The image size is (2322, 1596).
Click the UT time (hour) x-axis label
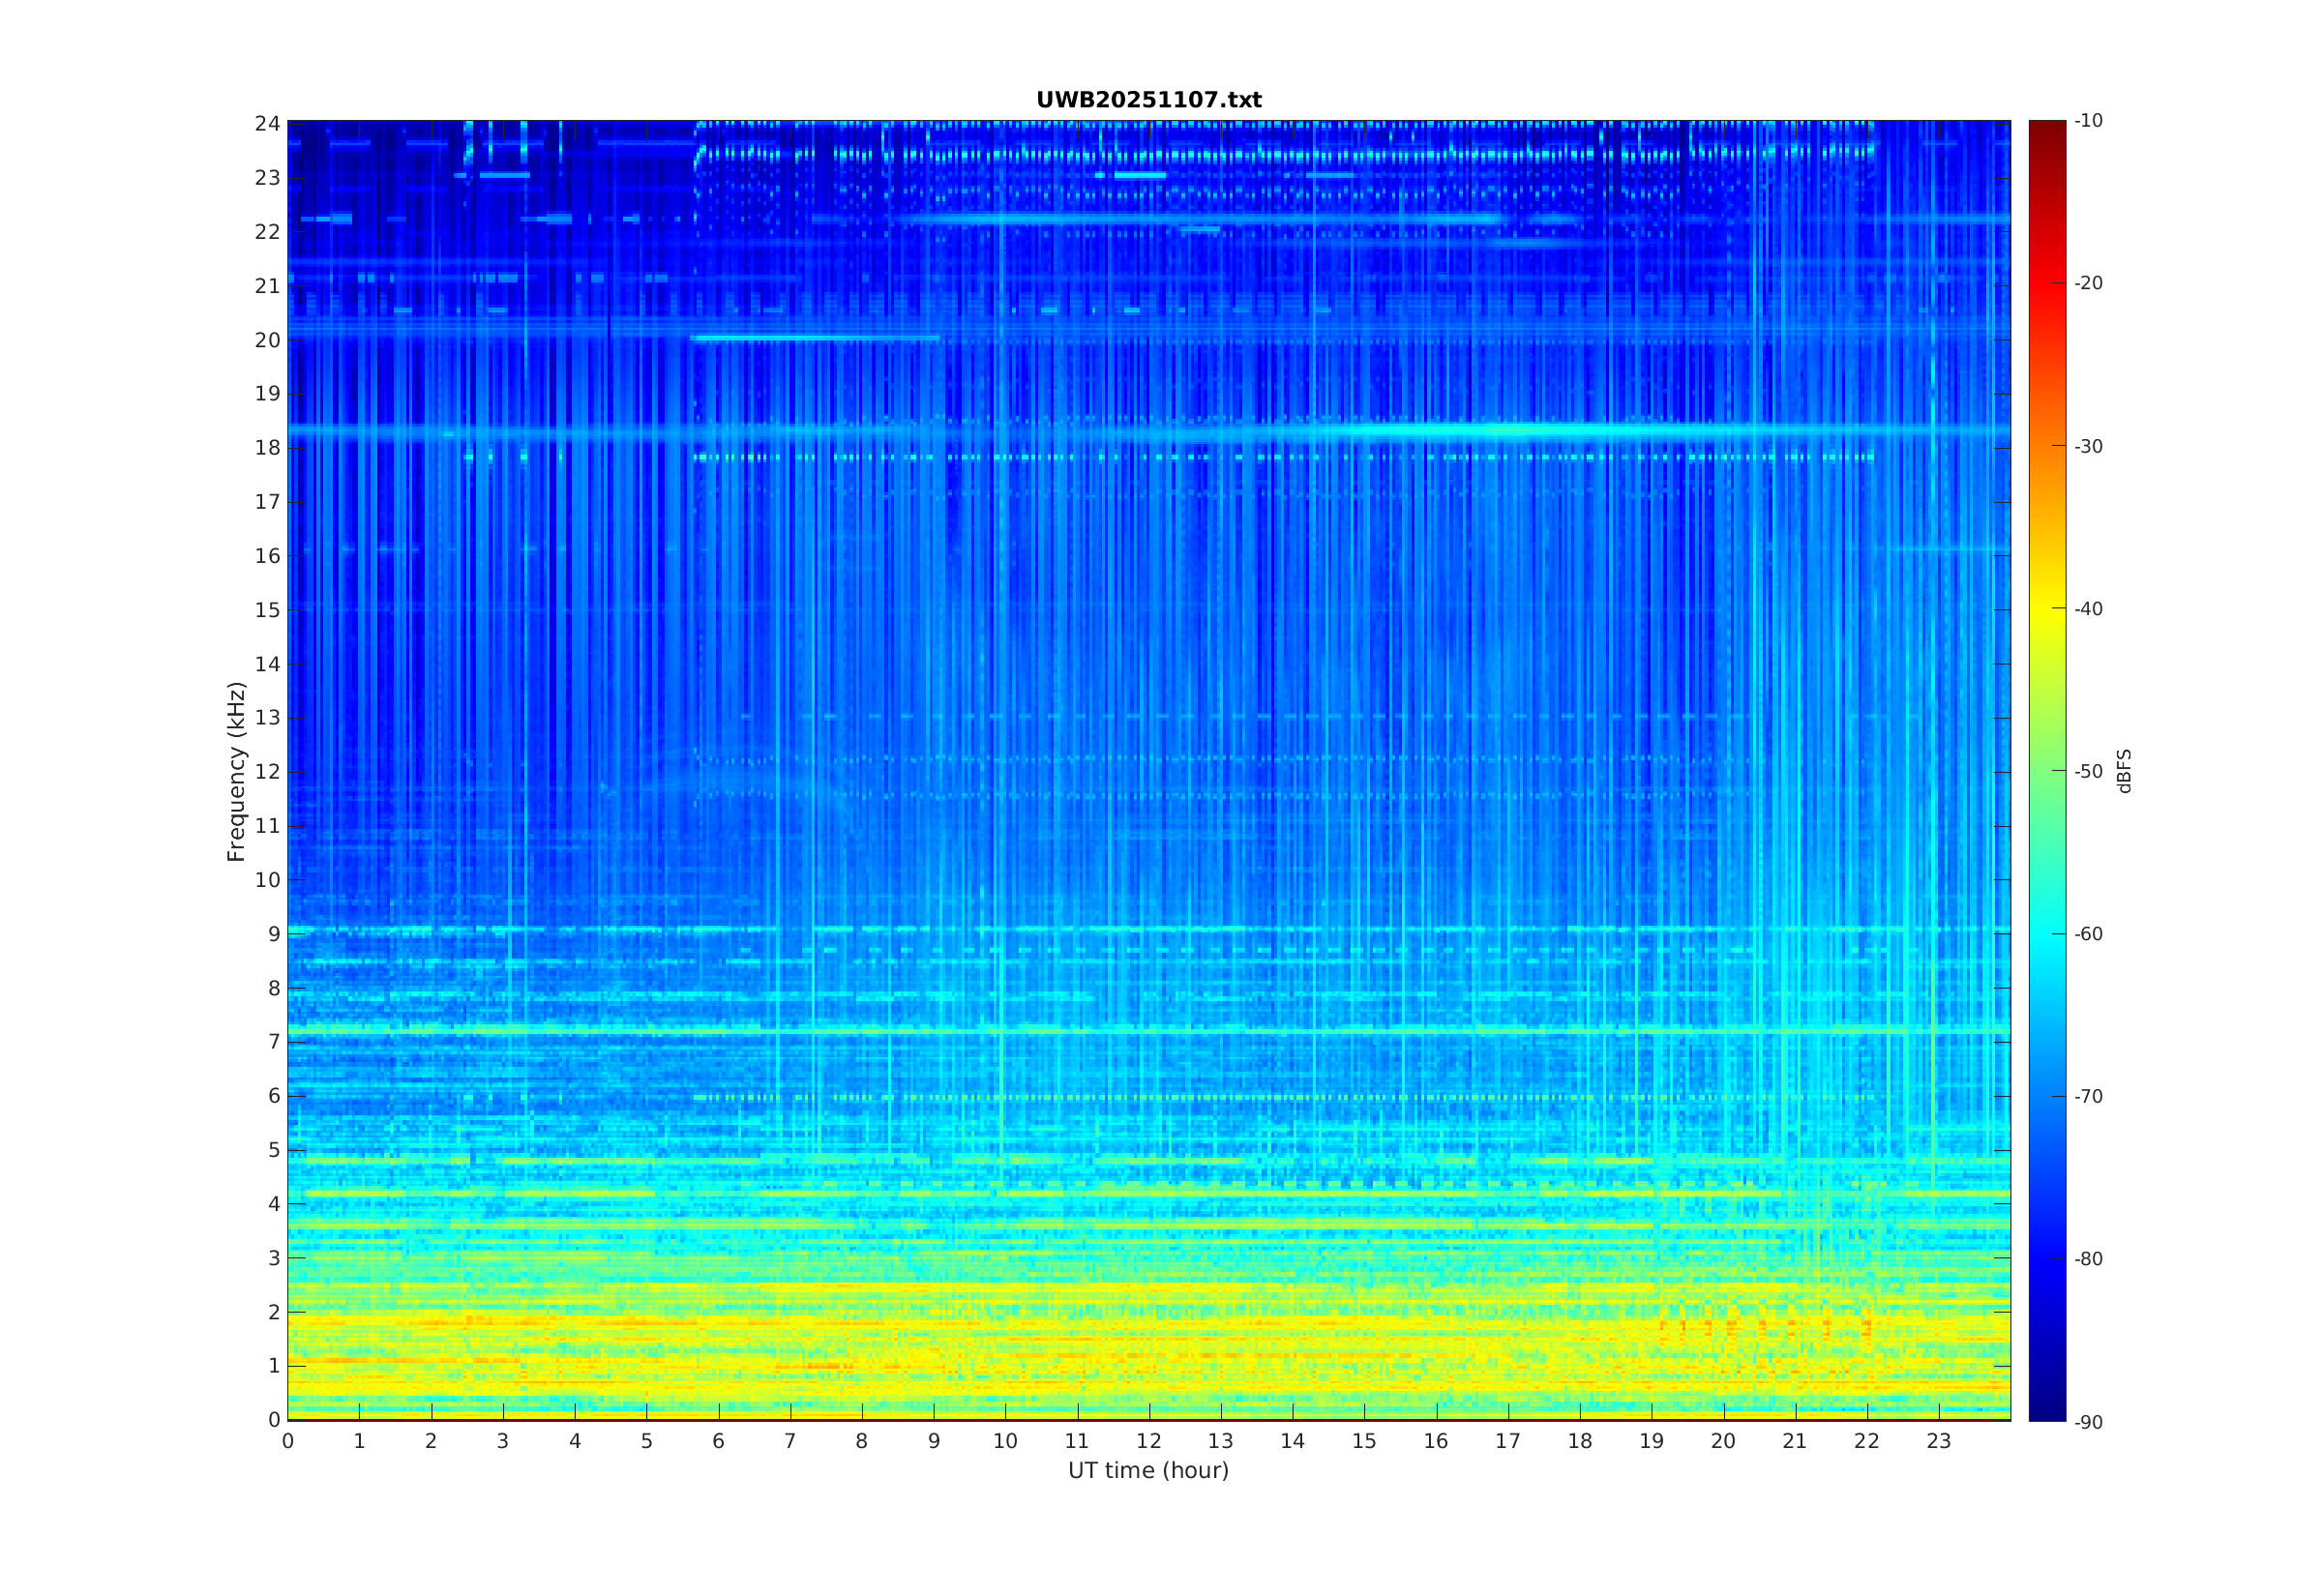(x=1148, y=1470)
